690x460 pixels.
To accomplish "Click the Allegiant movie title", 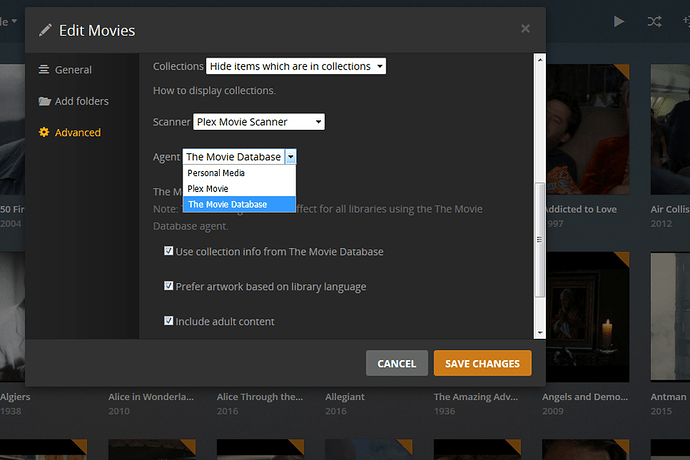I will pyautogui.click(x=345, y=397).
